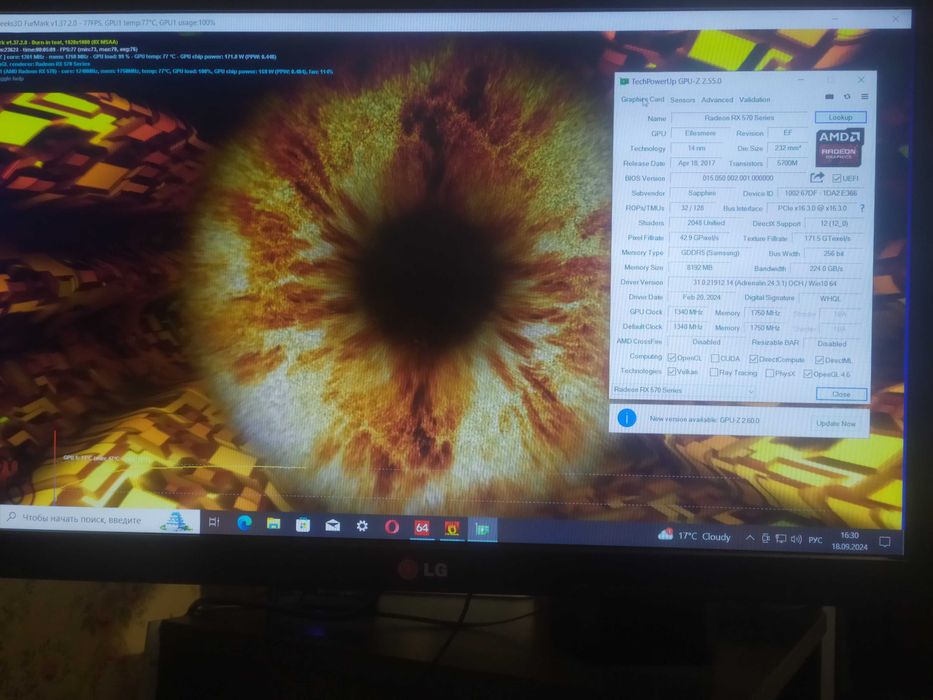Viewport: 933px width, 700px height.
Task: Click the Digital Signature WHQL value
Action: [830, 298]
